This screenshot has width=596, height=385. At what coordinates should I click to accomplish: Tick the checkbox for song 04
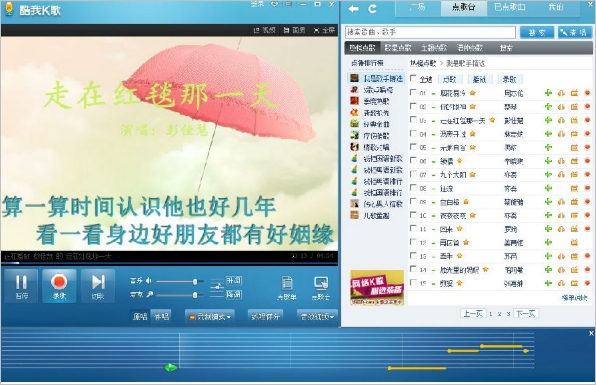click(x=413, y=133)
